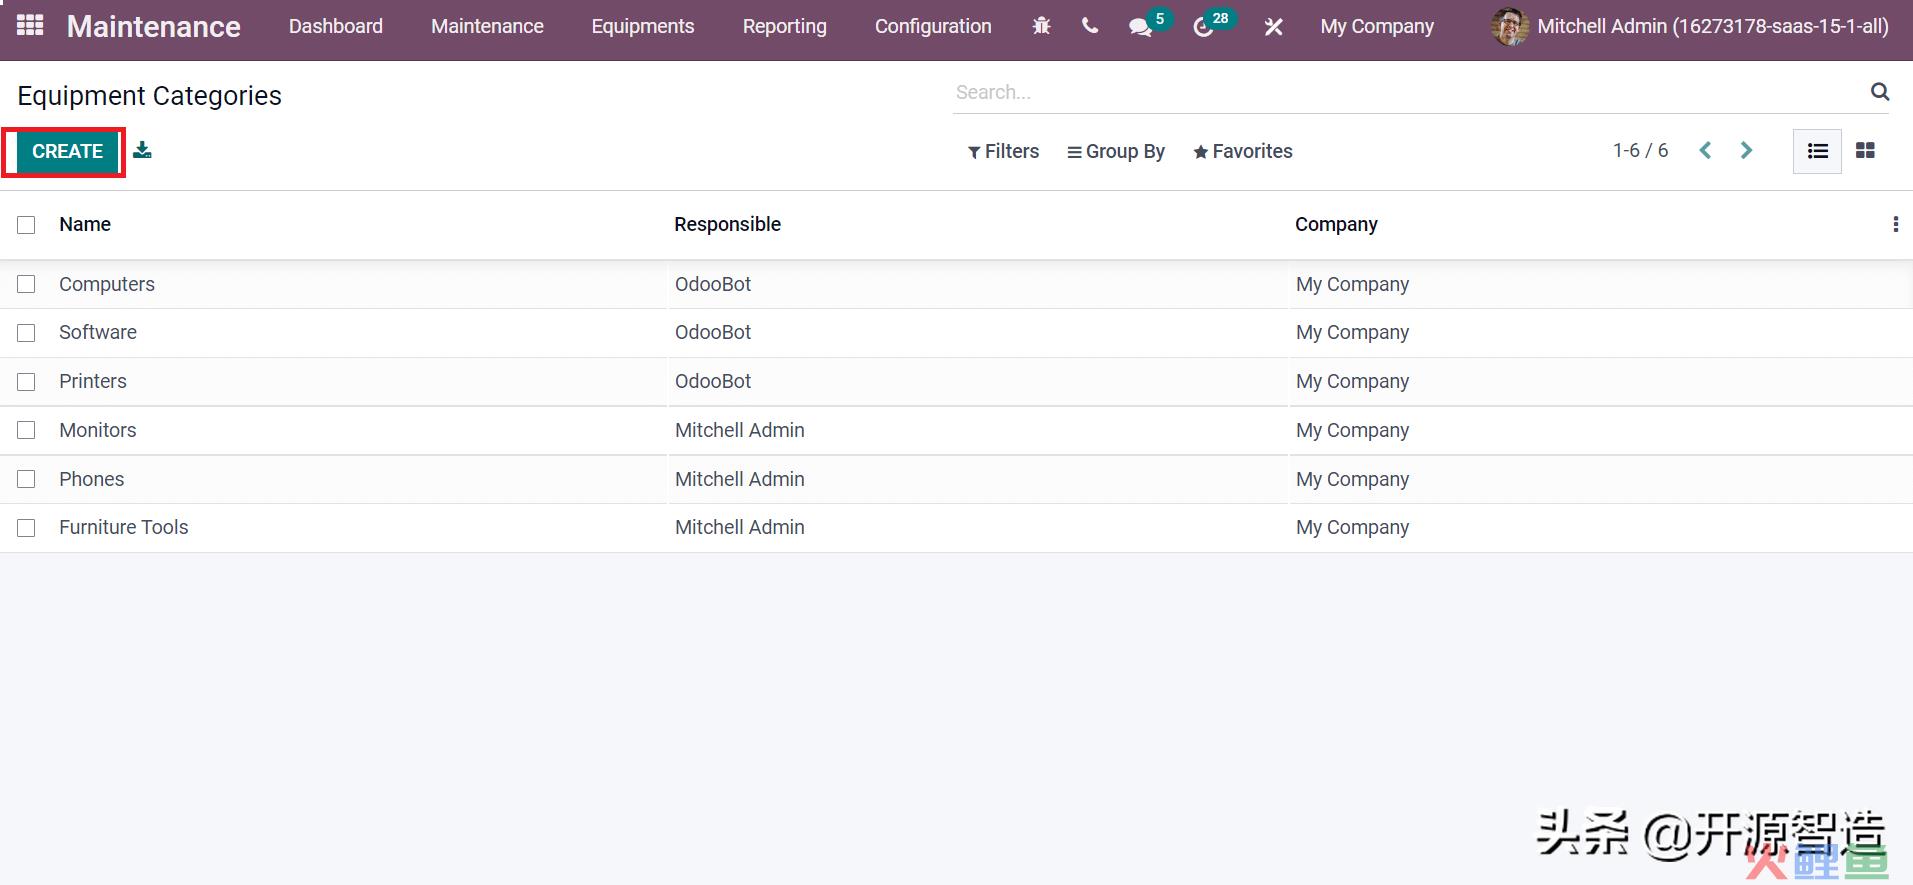Click Mitchell Admin in Monitors row

click(740, 430)
